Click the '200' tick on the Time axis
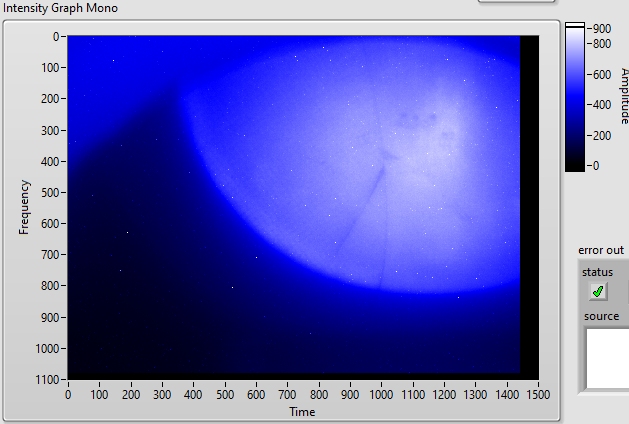Screen dimensions: 629x424 click(x=131, y=395)
